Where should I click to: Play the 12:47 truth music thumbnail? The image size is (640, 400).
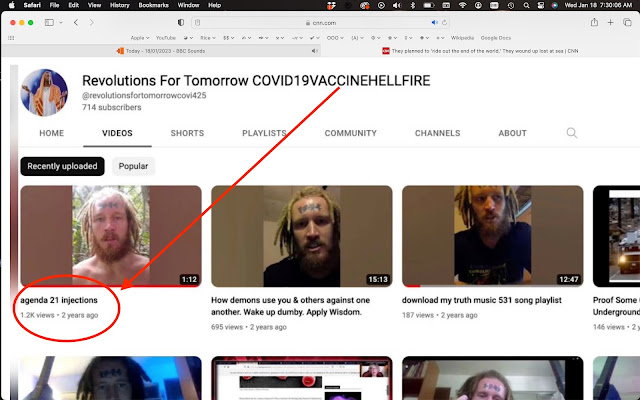(493, 236)
